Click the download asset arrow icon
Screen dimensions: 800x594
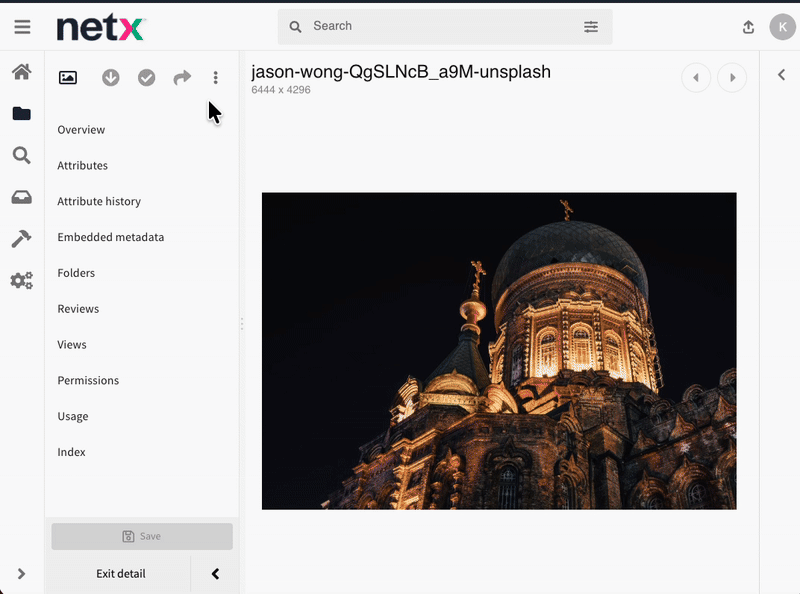click(x=111, y=78)
